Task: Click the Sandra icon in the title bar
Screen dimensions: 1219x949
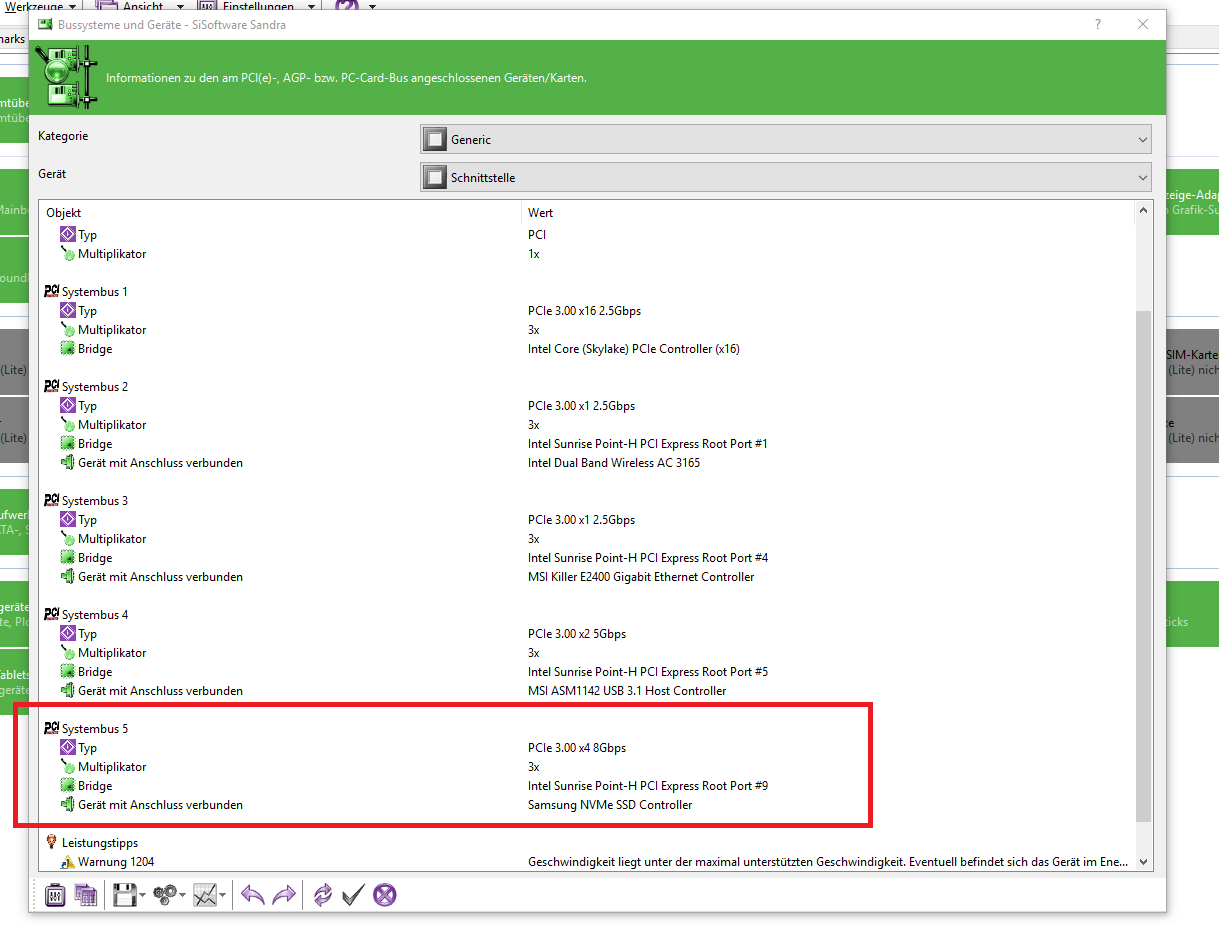Action: coord(46,24)
